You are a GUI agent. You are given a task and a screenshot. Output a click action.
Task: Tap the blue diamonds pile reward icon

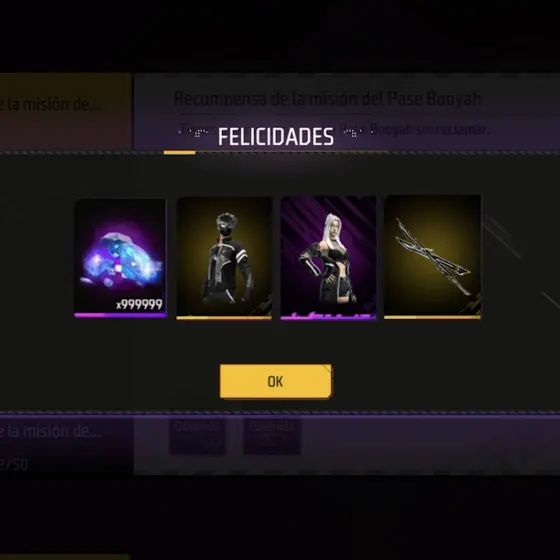pyautogui.click(x=120, y=258)
